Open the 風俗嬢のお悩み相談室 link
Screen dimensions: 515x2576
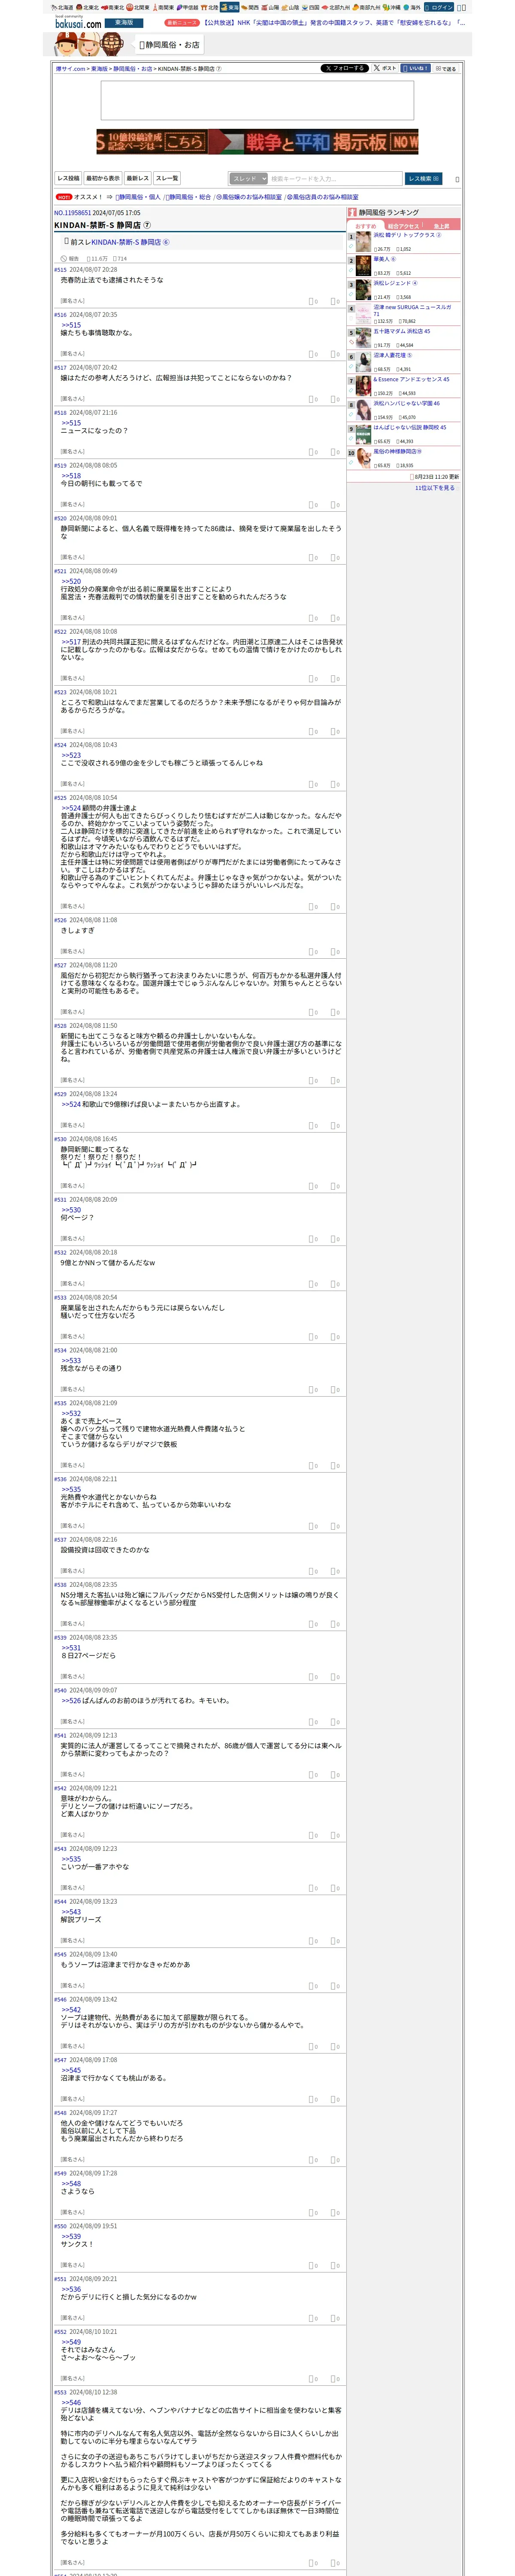tap(249, 197)
